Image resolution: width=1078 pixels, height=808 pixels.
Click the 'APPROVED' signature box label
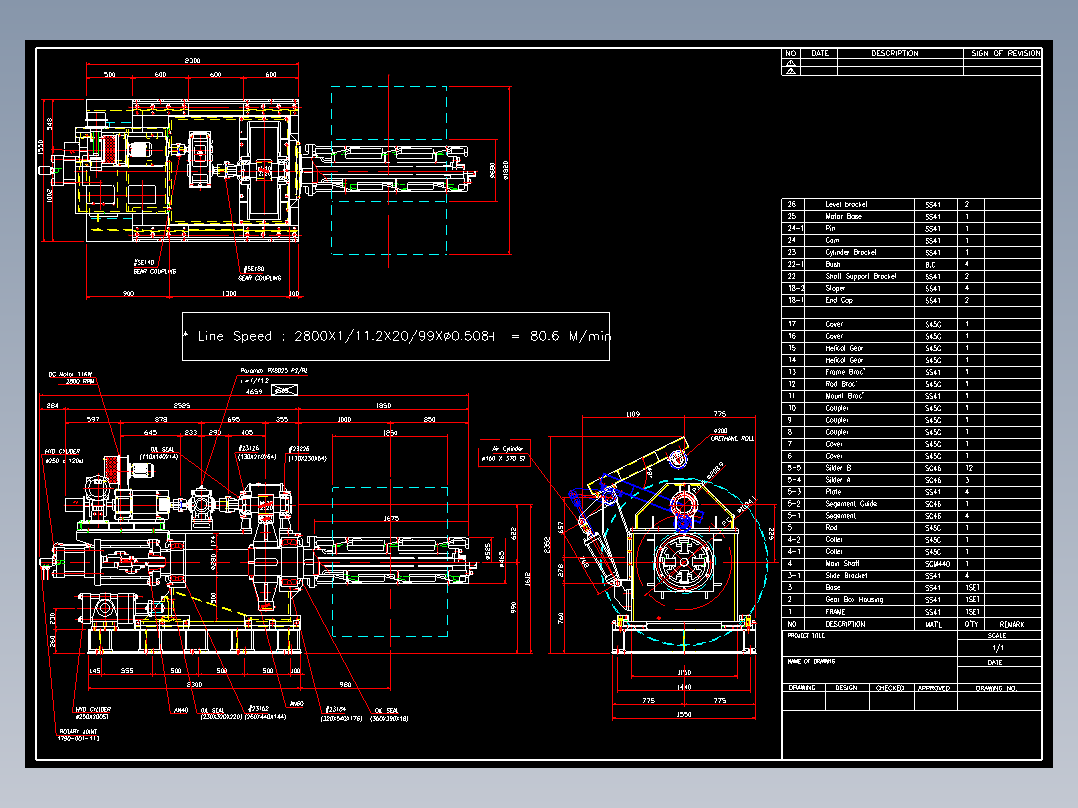click(934, 688)
